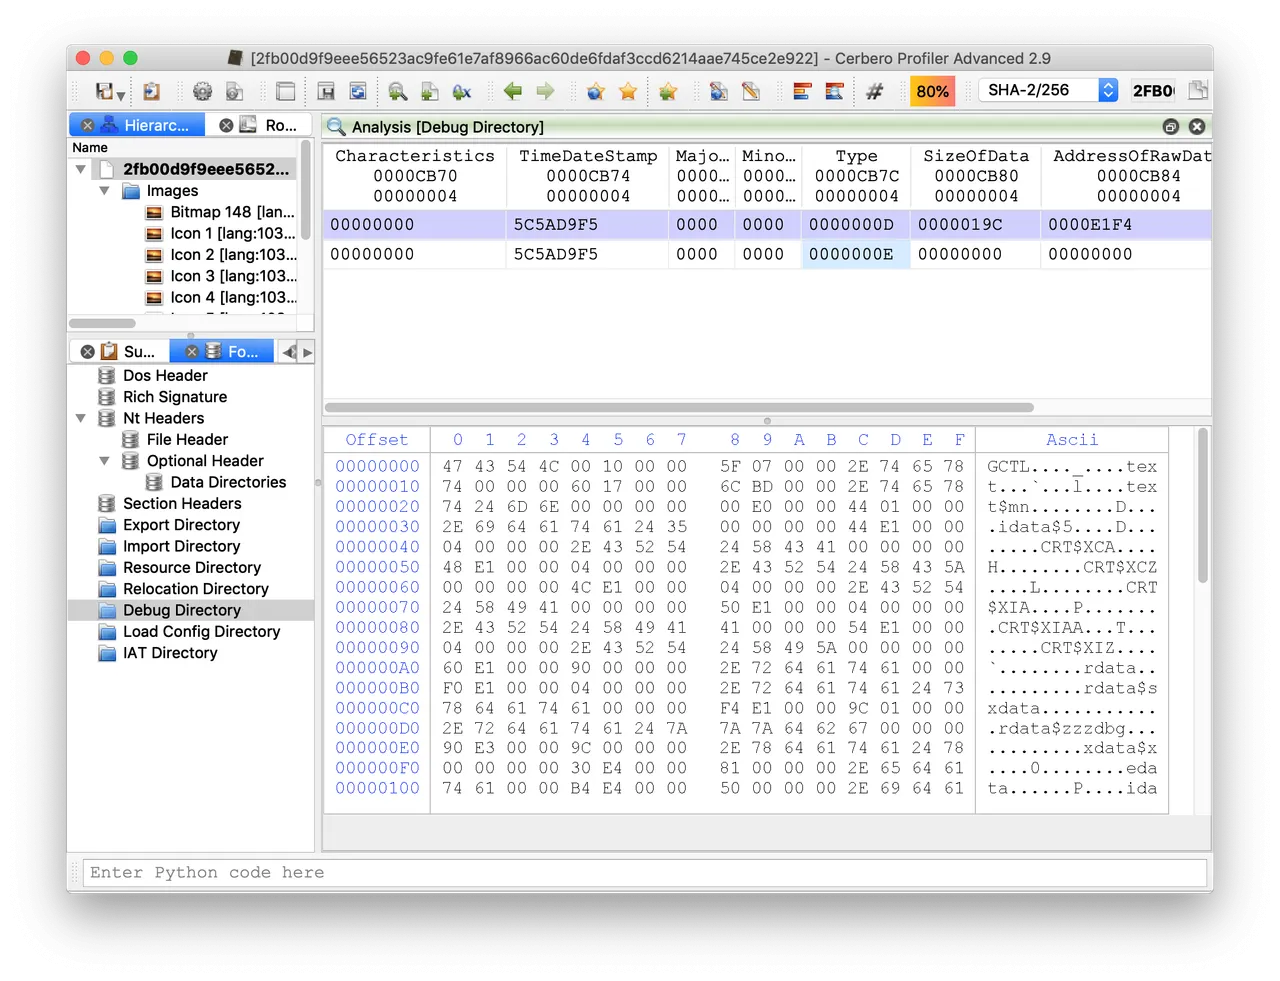
Task: Select Bitmap 148 image entry
Action: point(221,212)
